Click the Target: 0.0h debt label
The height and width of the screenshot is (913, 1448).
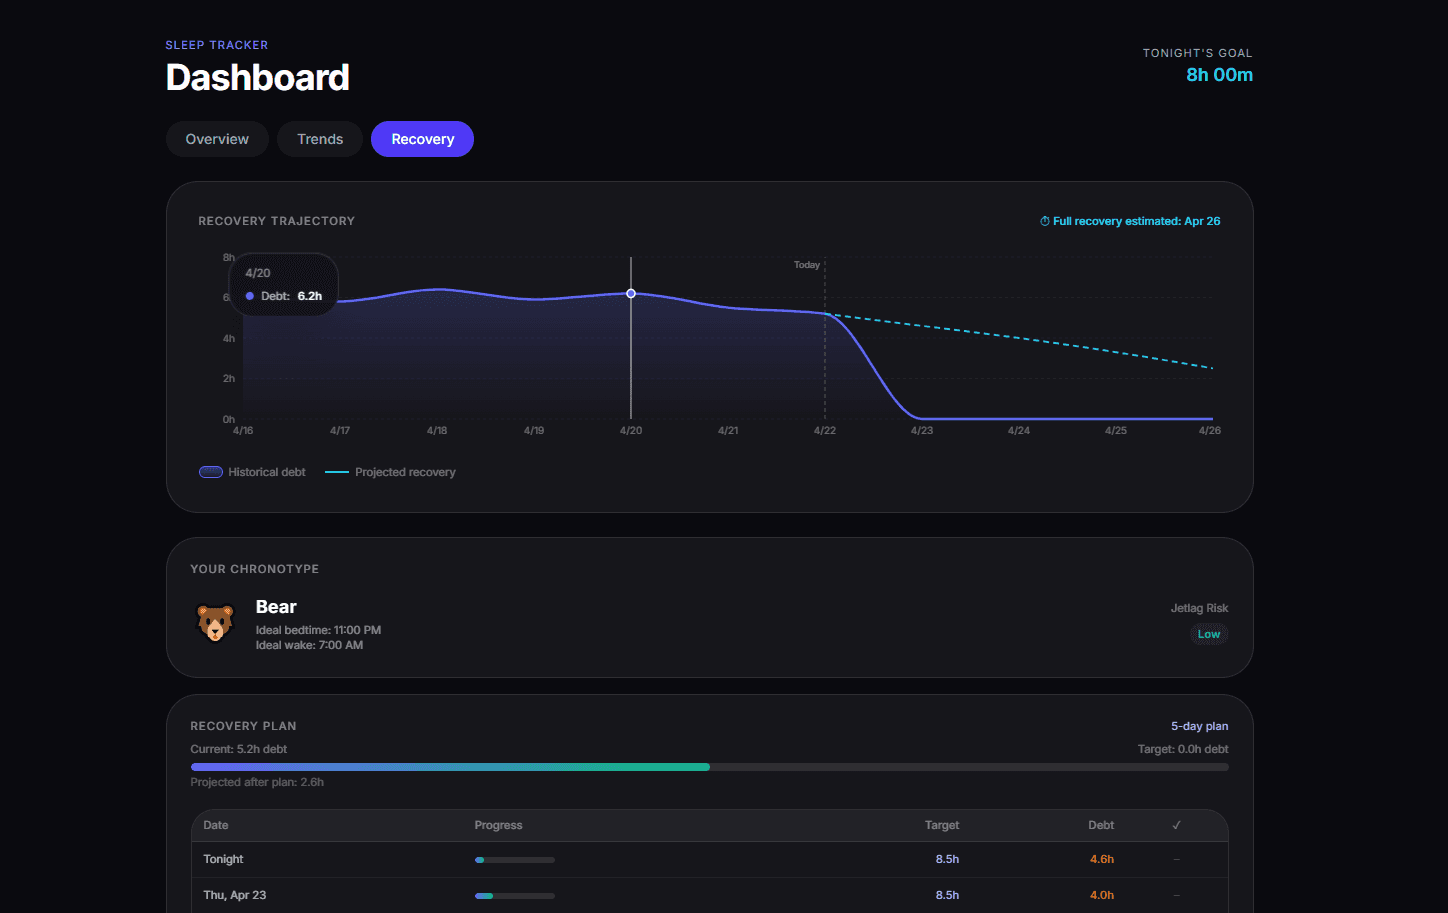click(x=1183, y=749)
